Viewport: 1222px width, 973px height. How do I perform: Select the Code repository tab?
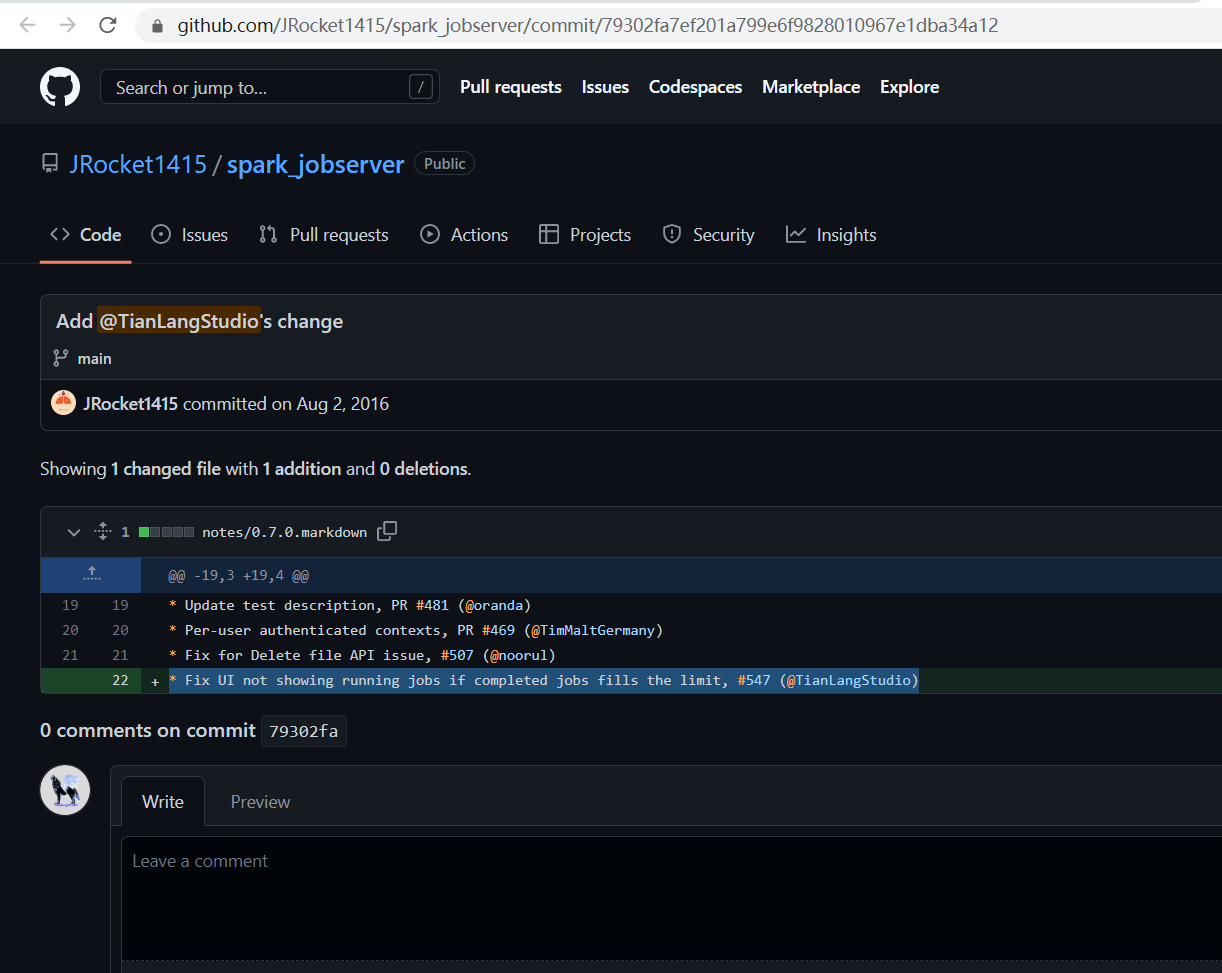point(86,235)
